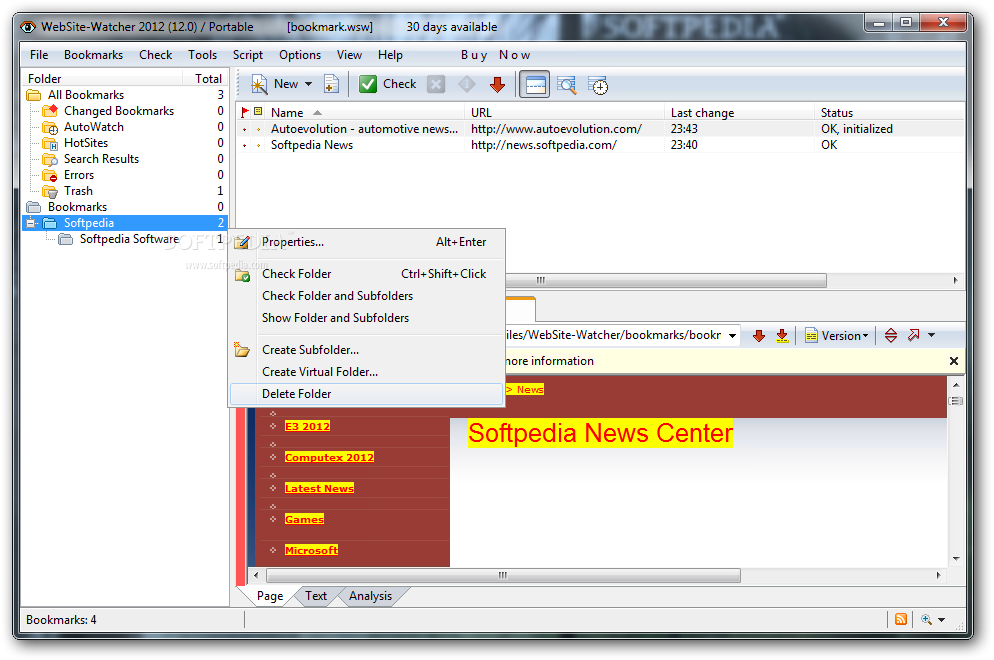Open the Options menu
The image size is (994, 660).
coord(300,55)
